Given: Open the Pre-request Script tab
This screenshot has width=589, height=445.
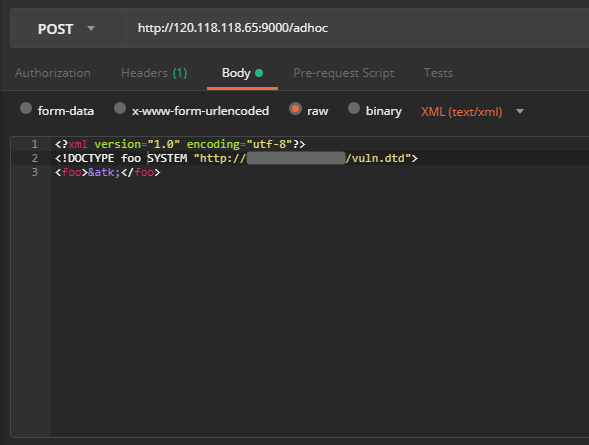Looking at the screenshot, I should pyautogui.click(x=343, y=73).
